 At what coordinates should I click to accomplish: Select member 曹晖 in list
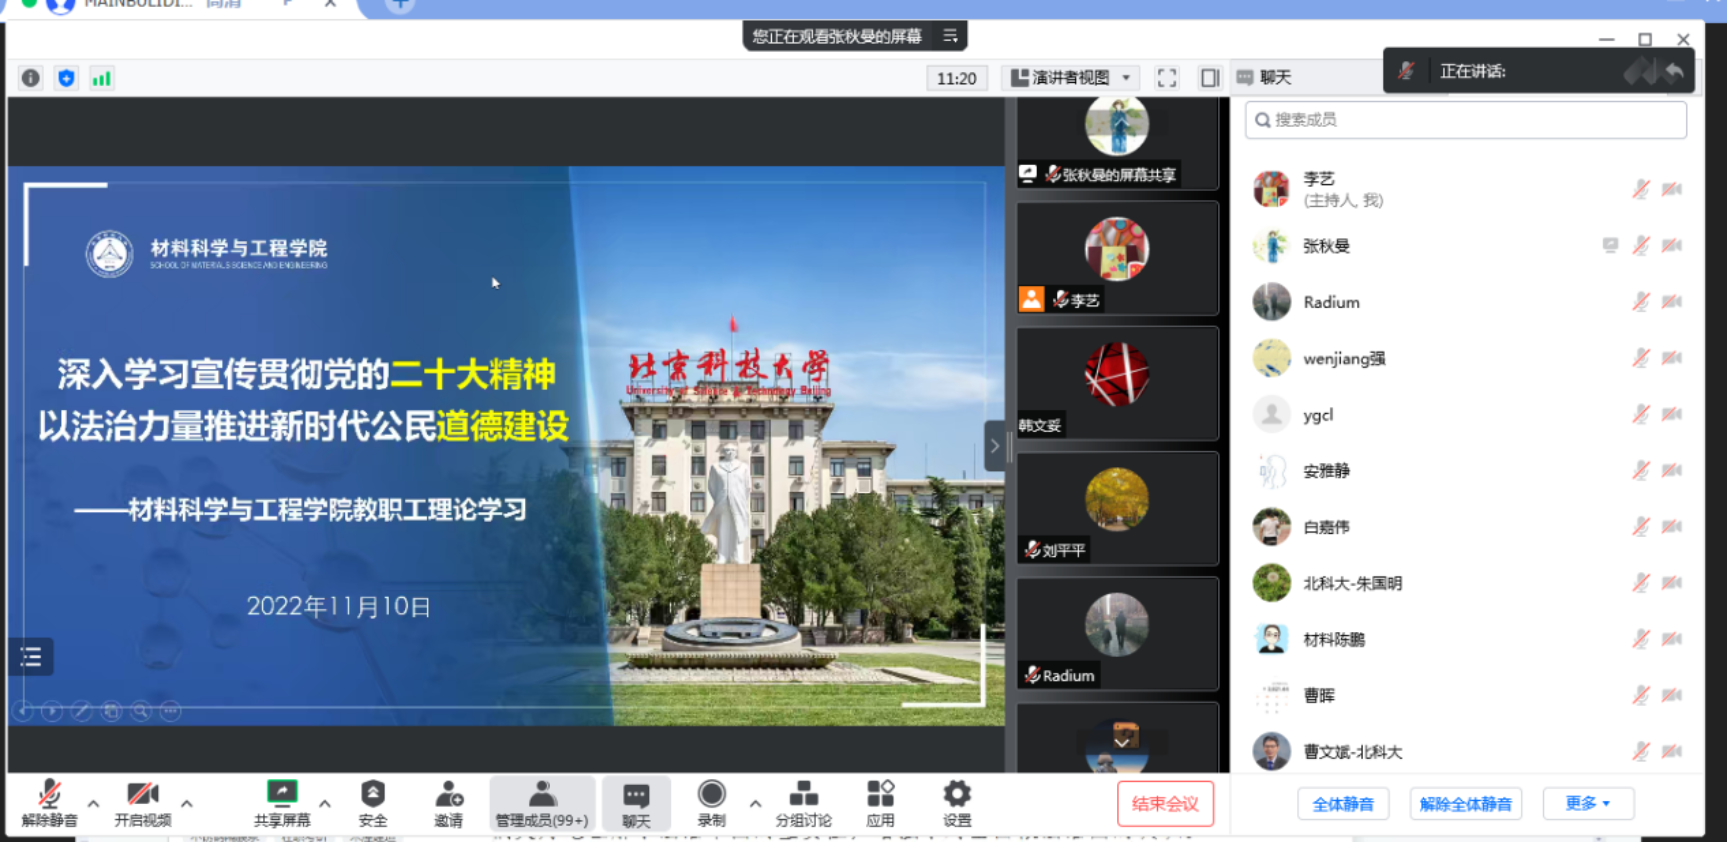(x=1466, y=695)
